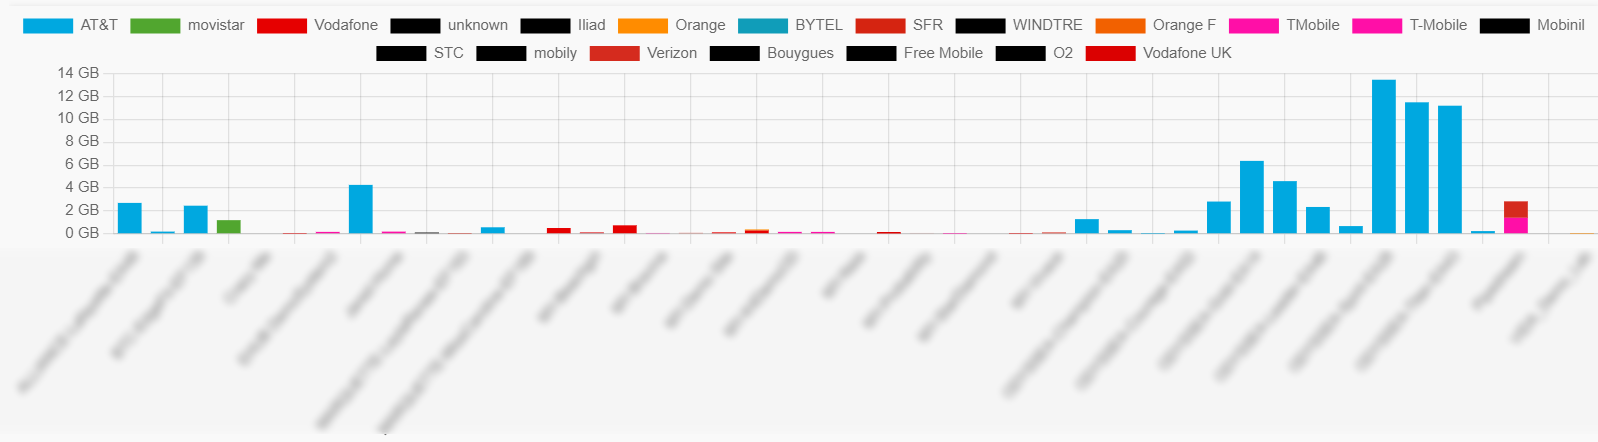Screen dimensions: 1598x442
Task: Click the tallest blue bar in chart
Action: (x=1383, y=156)
